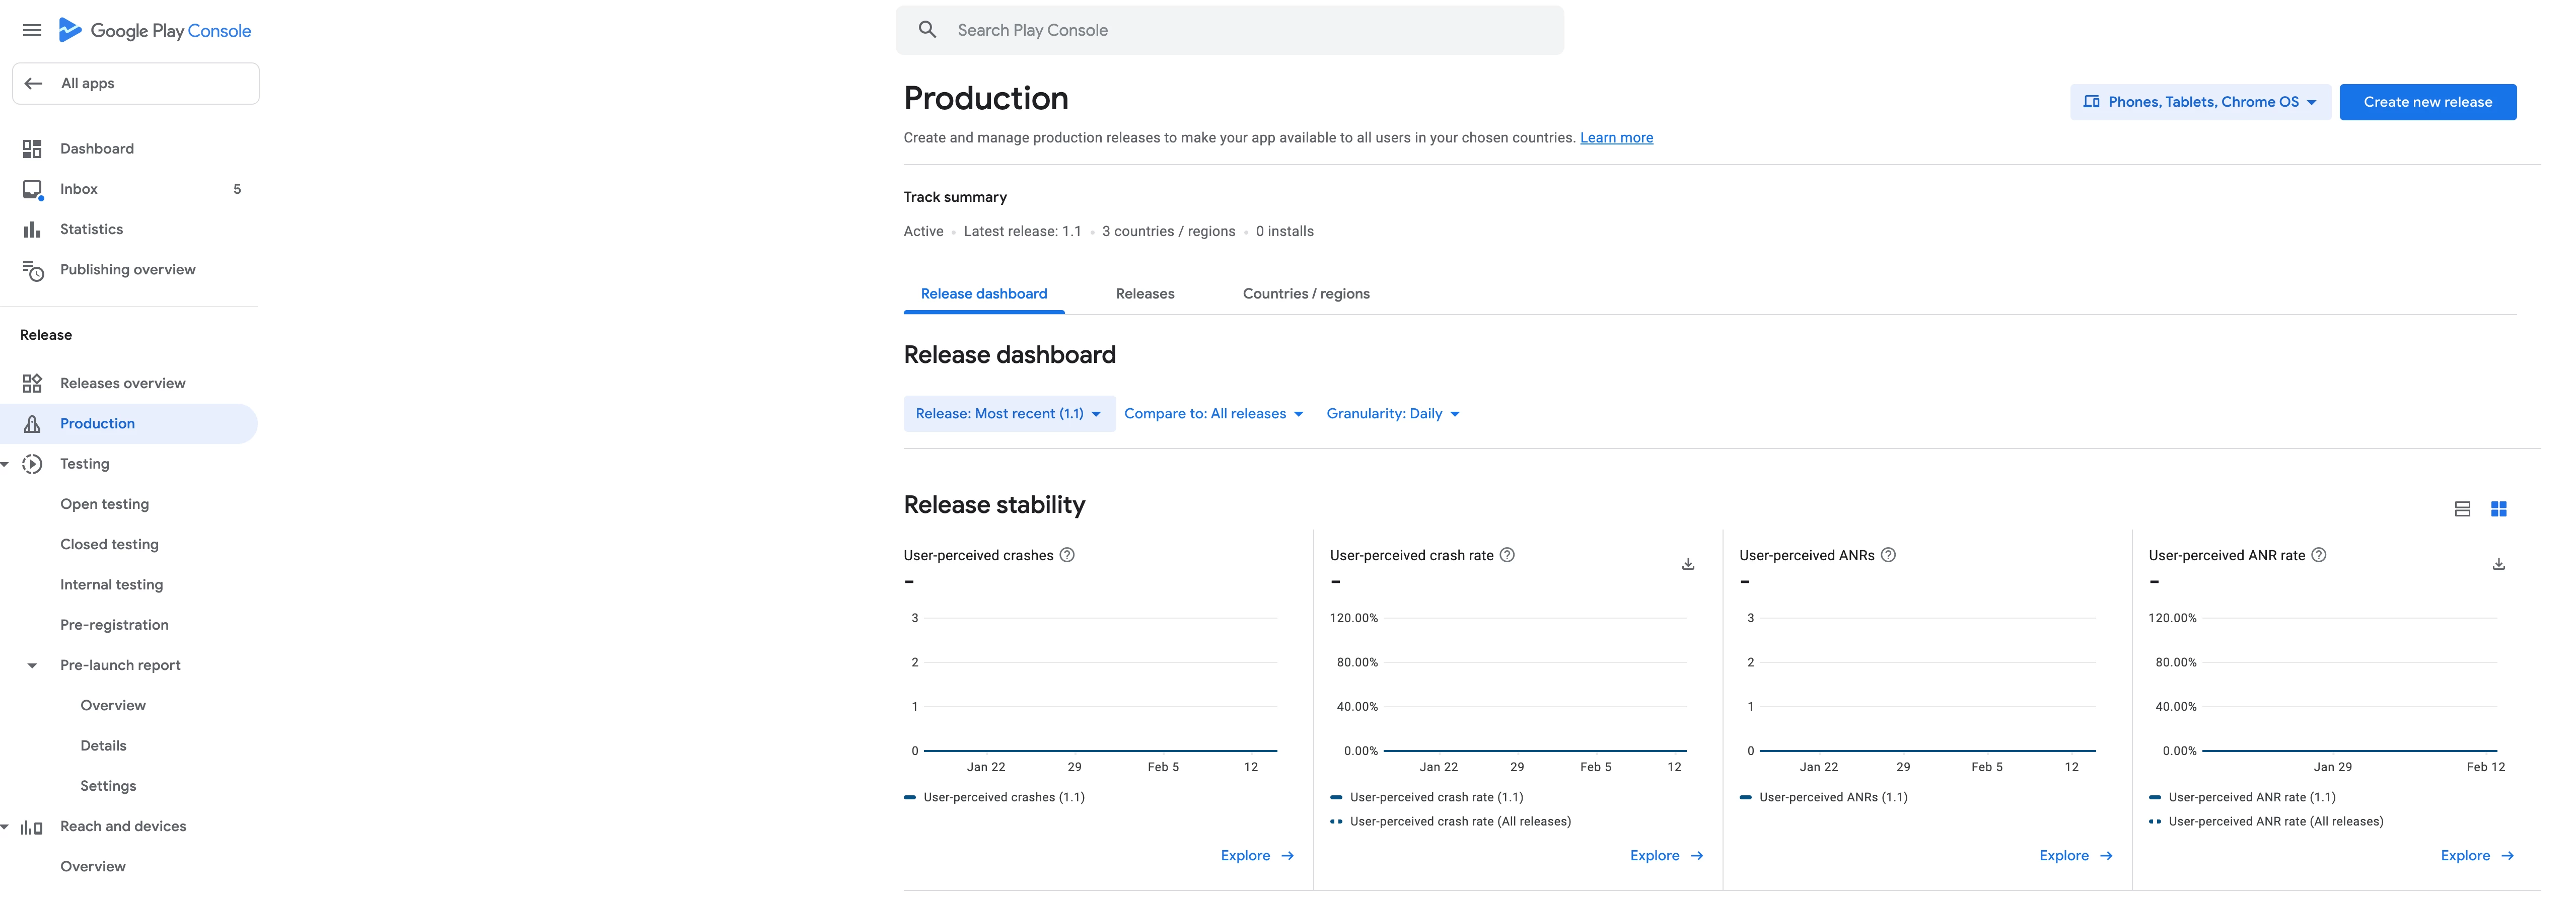
Task: Open the Granularity: Daily dropdown
Action: tap(1392, 414)
